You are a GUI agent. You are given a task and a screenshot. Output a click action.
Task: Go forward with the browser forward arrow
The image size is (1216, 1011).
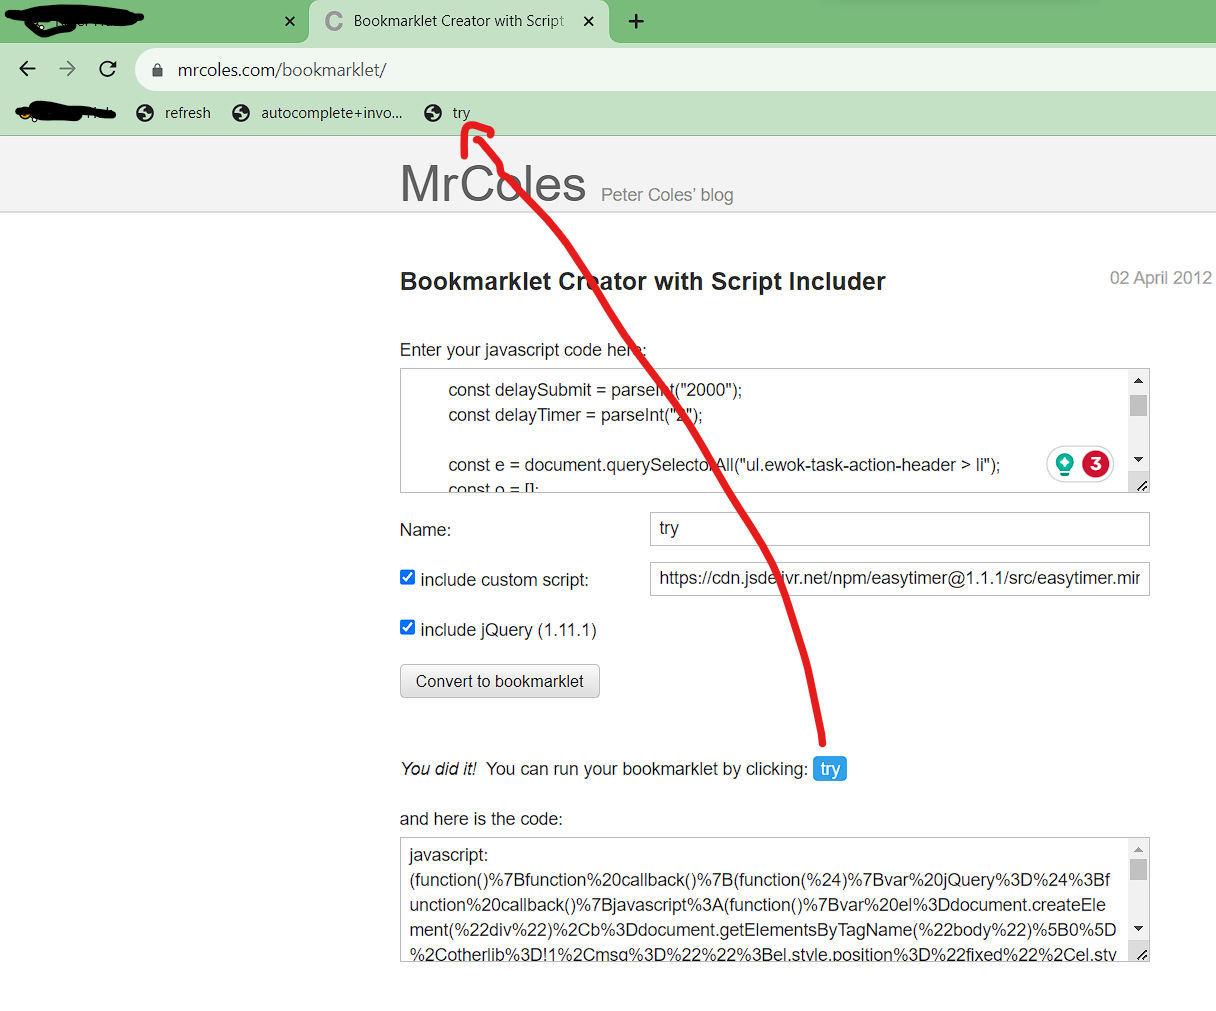coord(67,69)
